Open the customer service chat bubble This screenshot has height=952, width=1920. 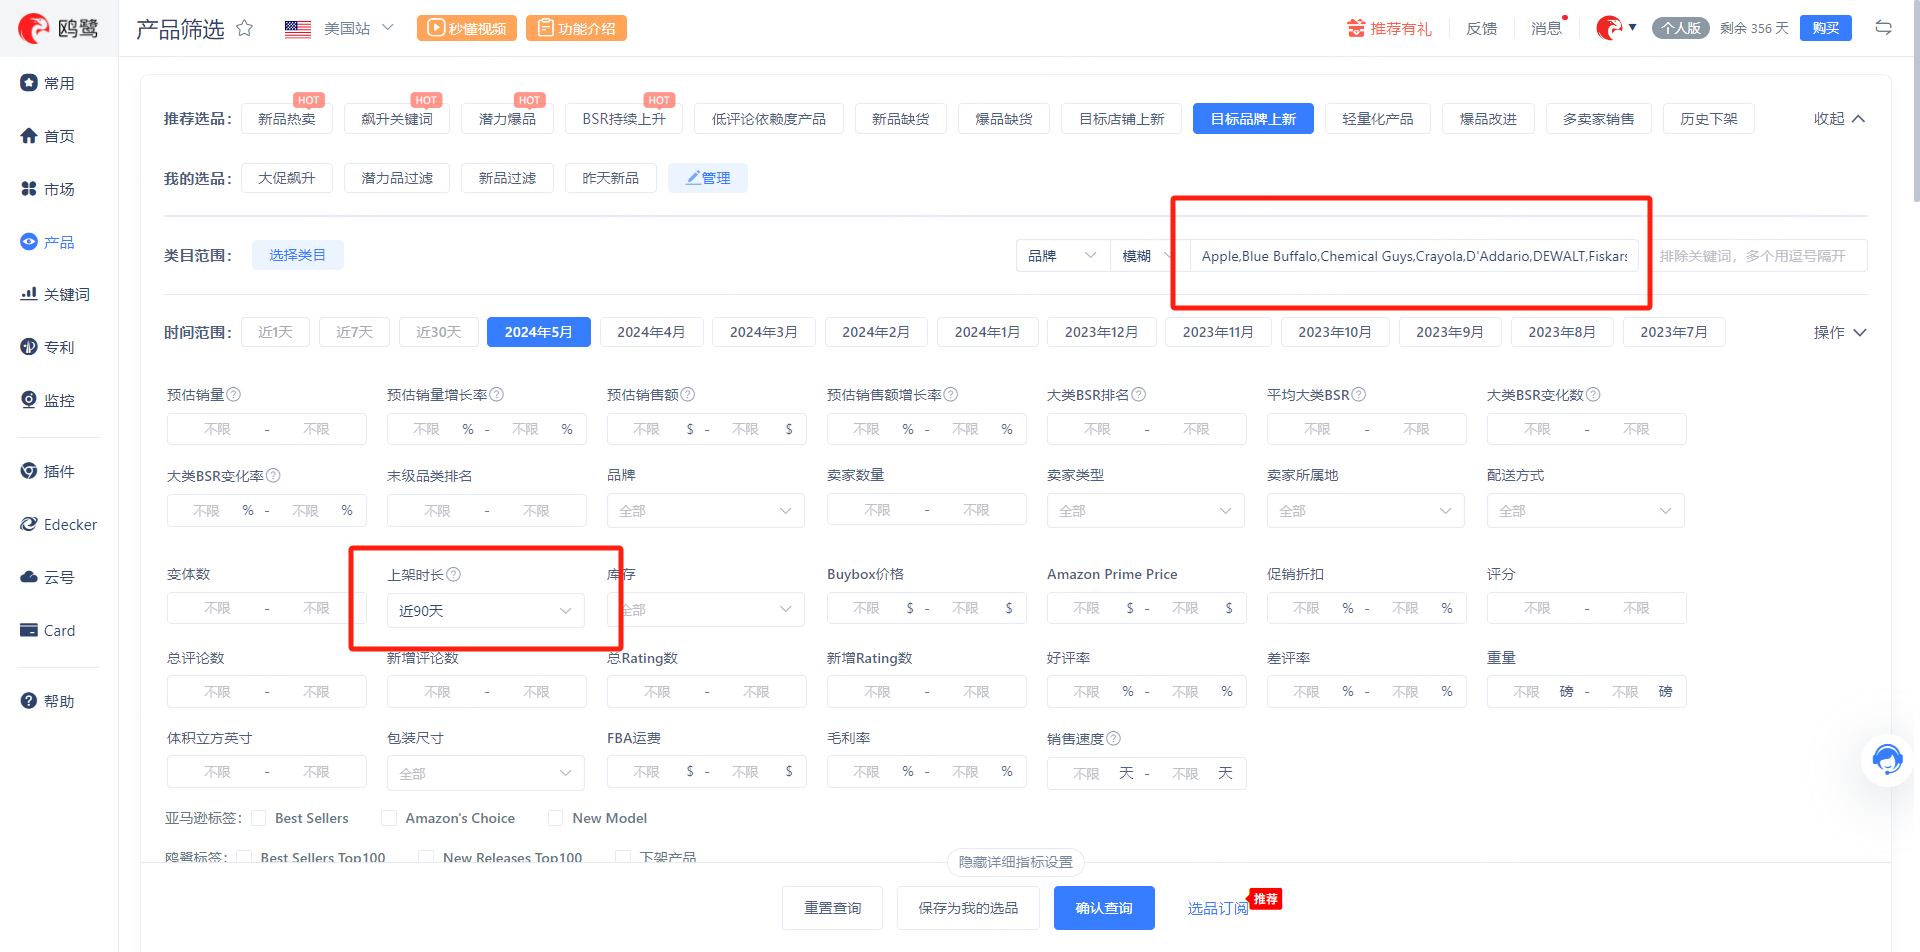point(1887,760)
